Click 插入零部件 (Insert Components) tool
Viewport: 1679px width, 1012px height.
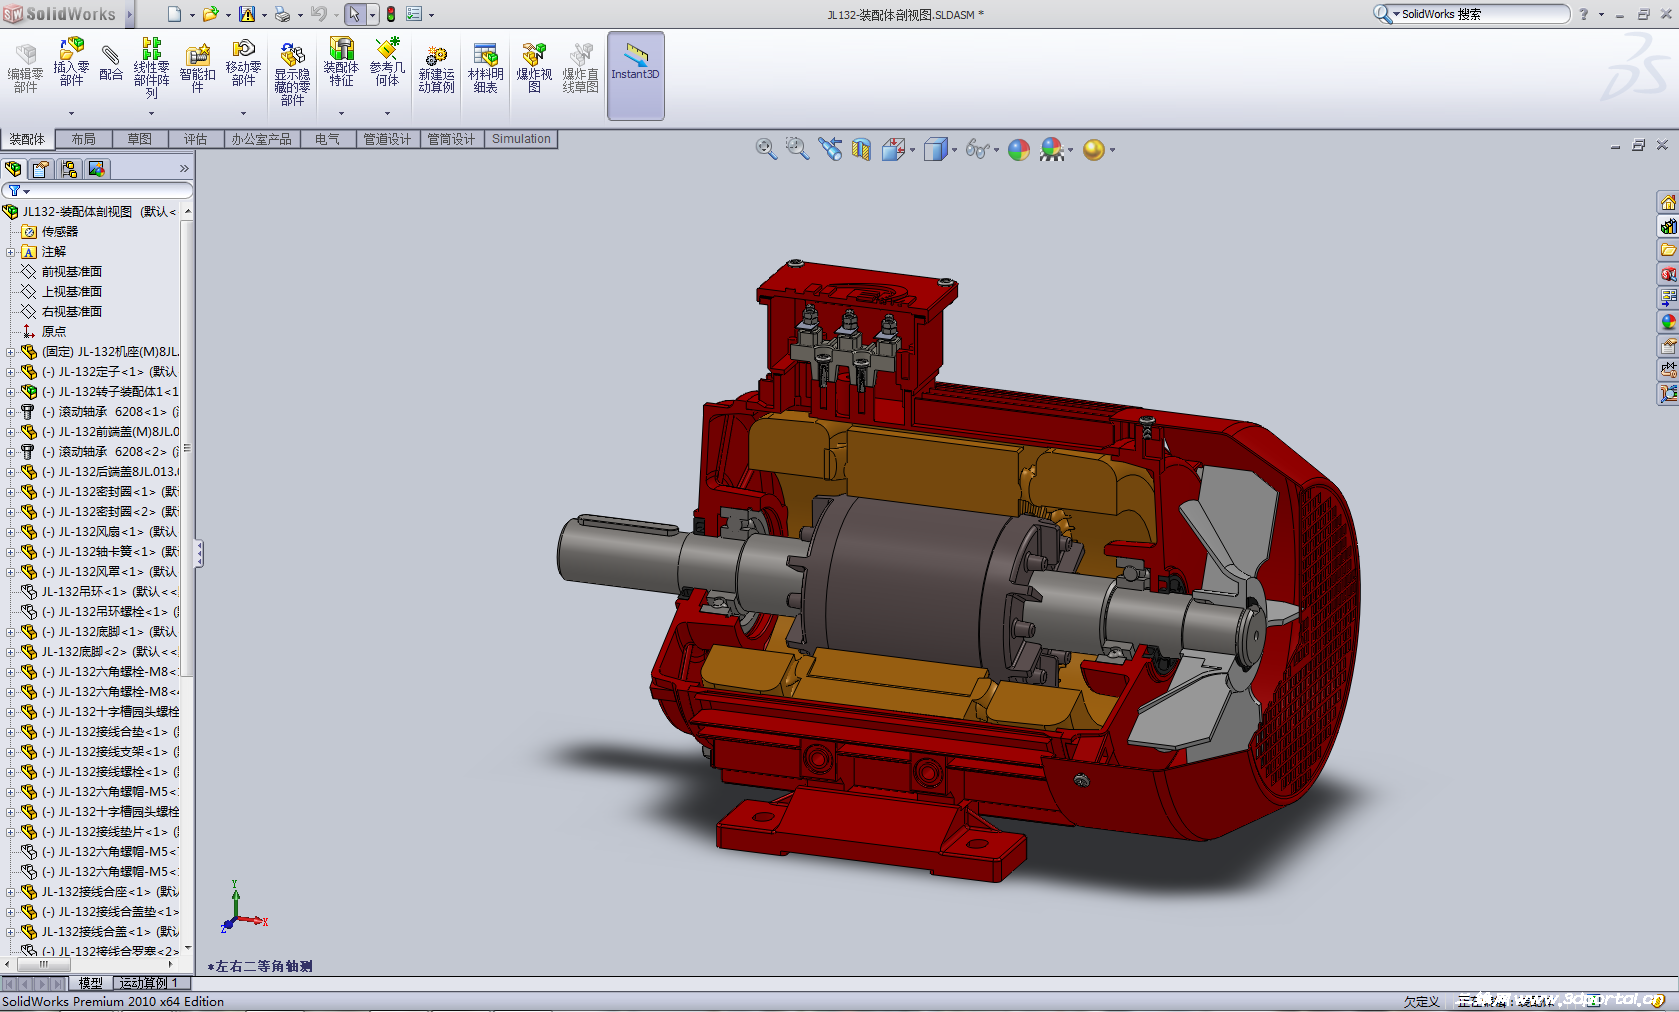point(71,62)
